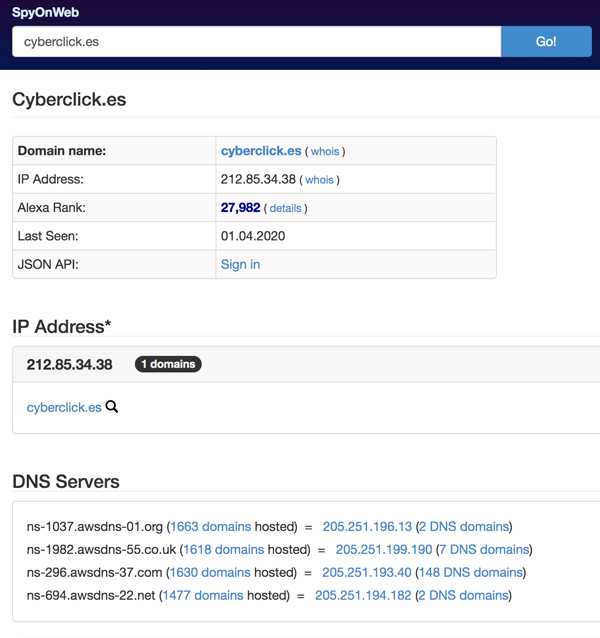Open whois link for IP Address row
Screen dimensions: 600x638
coord(319,180)
